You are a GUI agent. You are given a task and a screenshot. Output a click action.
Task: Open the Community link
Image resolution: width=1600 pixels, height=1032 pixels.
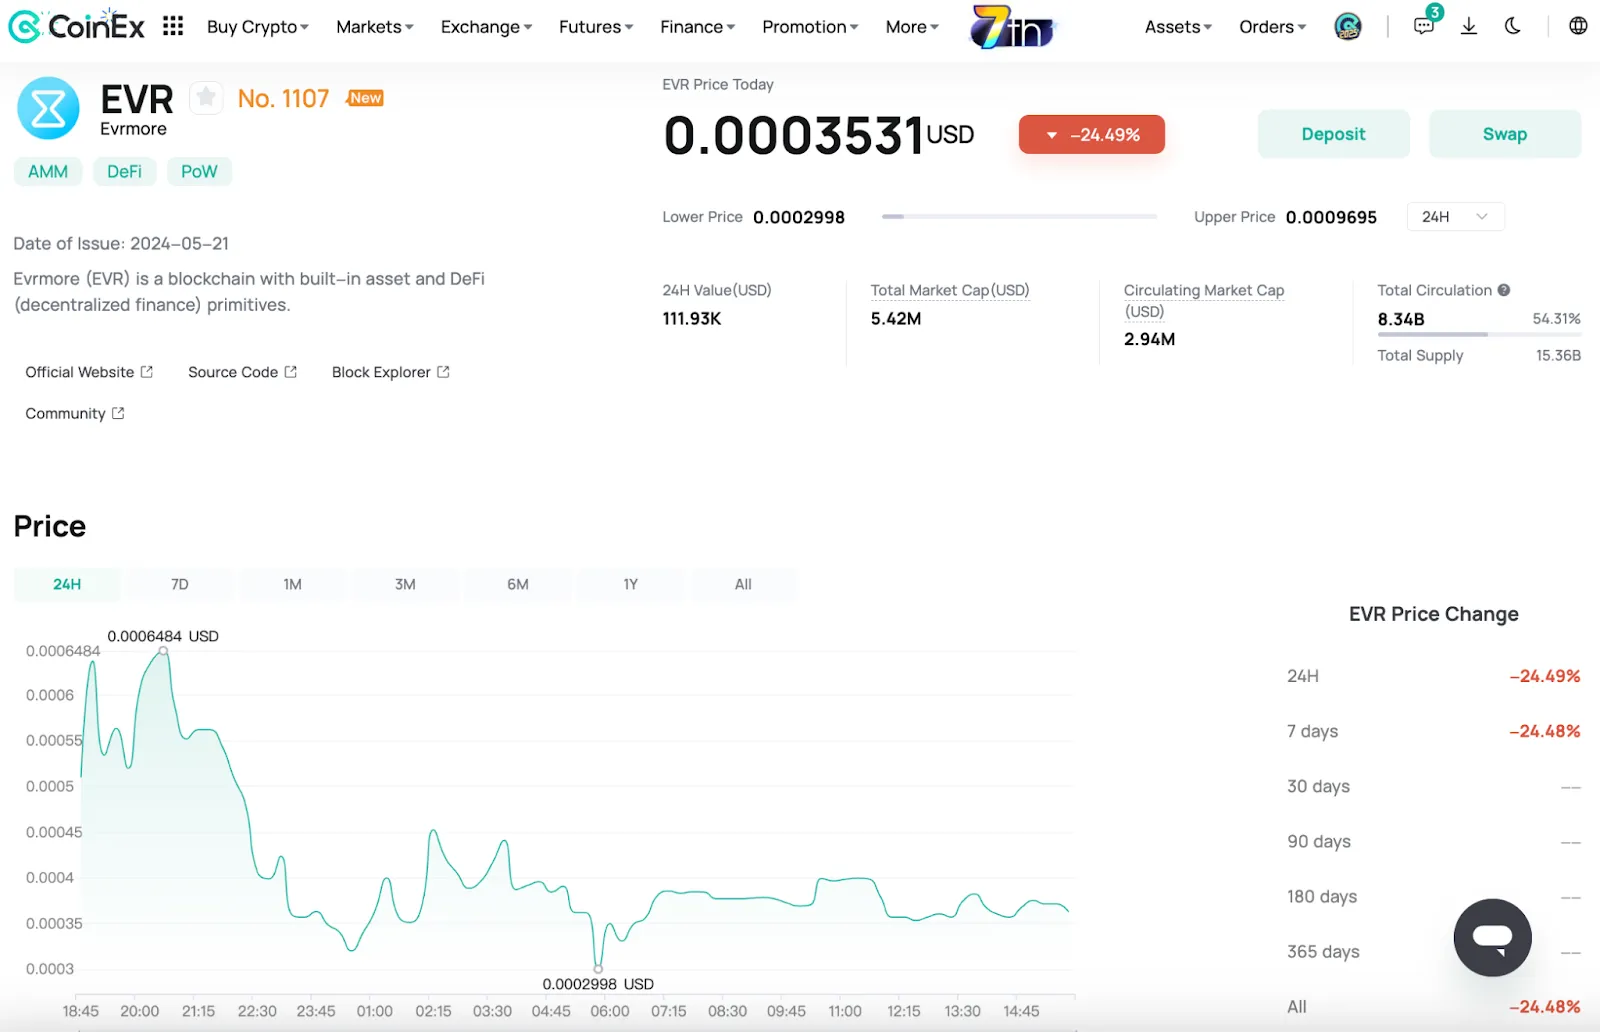pos(75,413)
